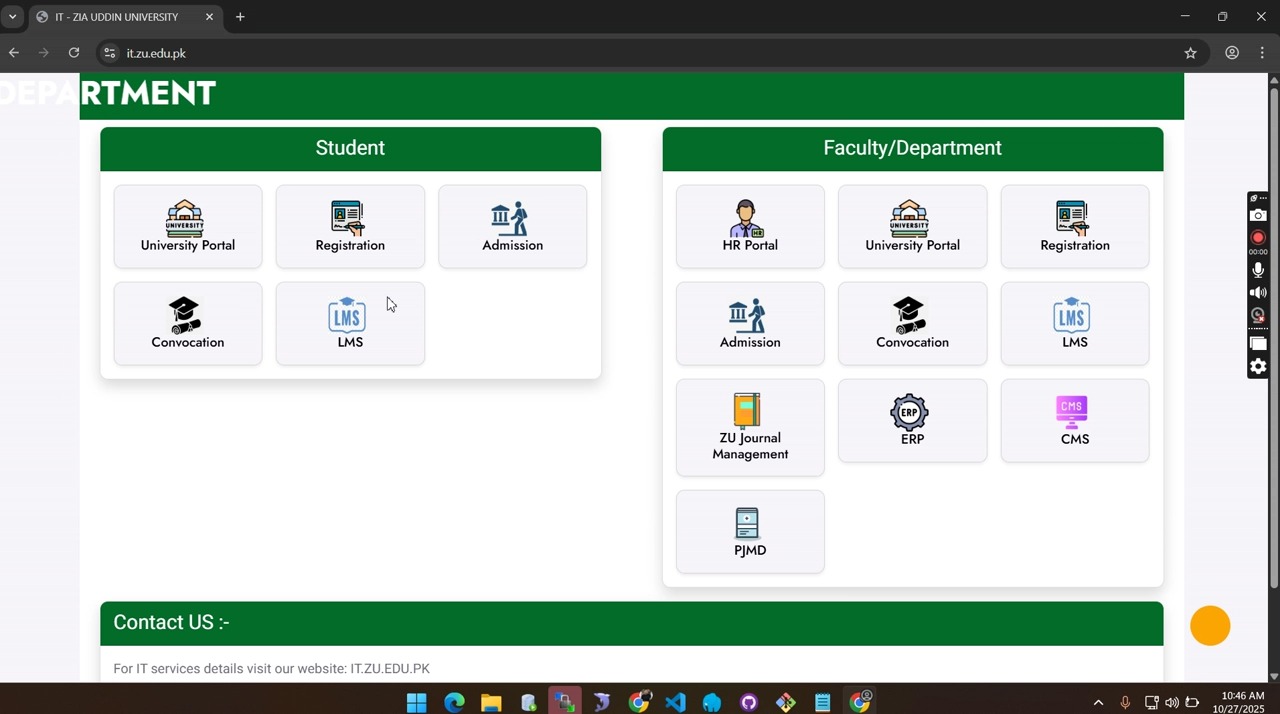Click the Student section header

(350, 148)
